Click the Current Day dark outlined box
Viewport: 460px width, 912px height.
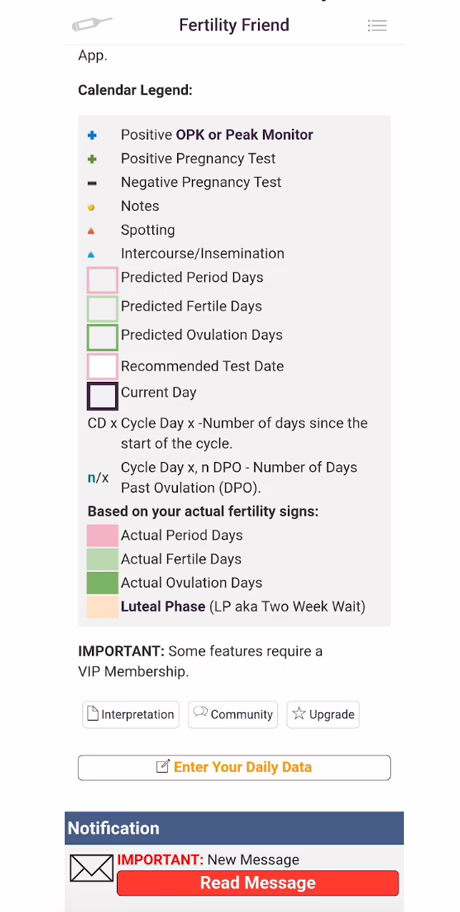[102, 397]
